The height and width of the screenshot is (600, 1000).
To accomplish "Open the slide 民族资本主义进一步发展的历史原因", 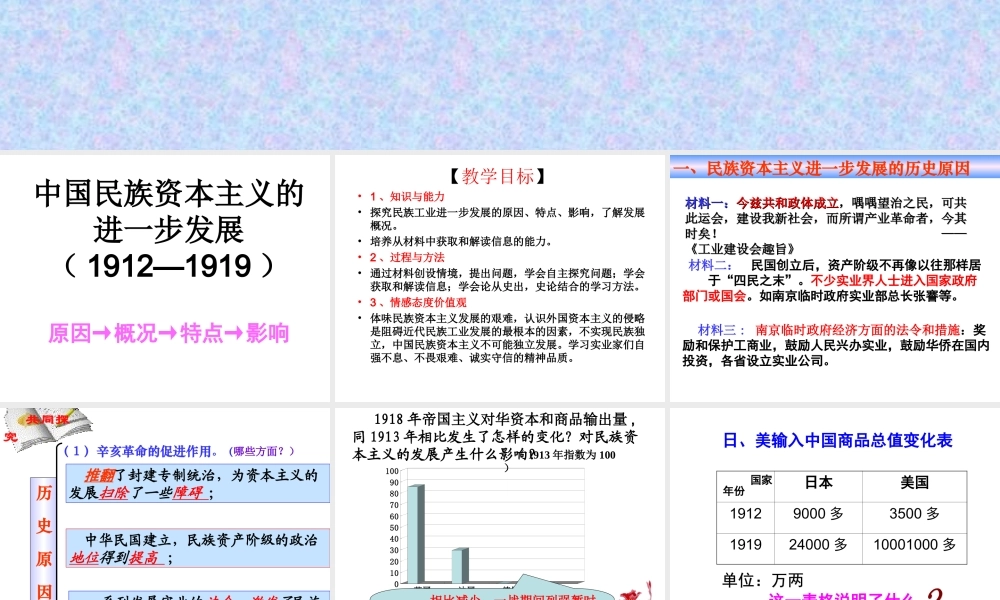I will coord(835,278).
